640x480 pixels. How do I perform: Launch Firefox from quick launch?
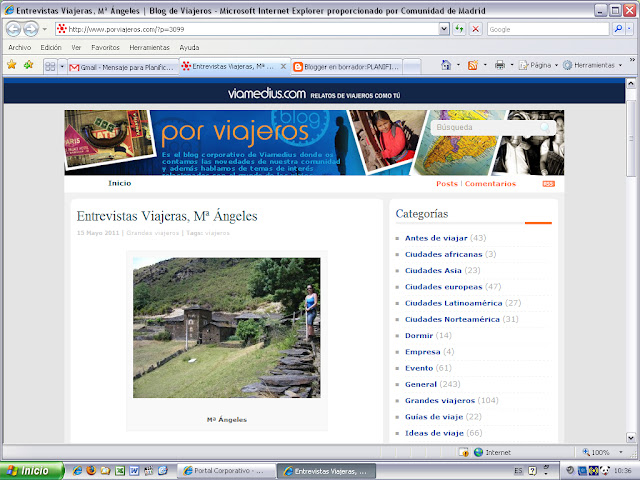[x=91, y=471]
